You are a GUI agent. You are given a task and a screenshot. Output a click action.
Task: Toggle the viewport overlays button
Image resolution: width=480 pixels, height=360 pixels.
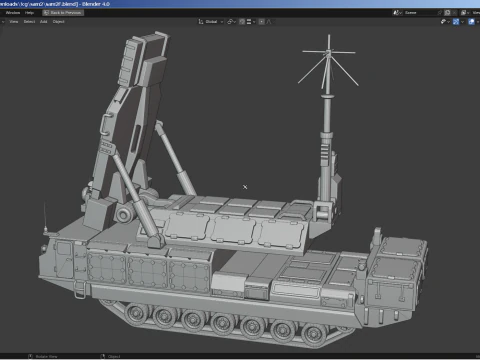[471, 22]
